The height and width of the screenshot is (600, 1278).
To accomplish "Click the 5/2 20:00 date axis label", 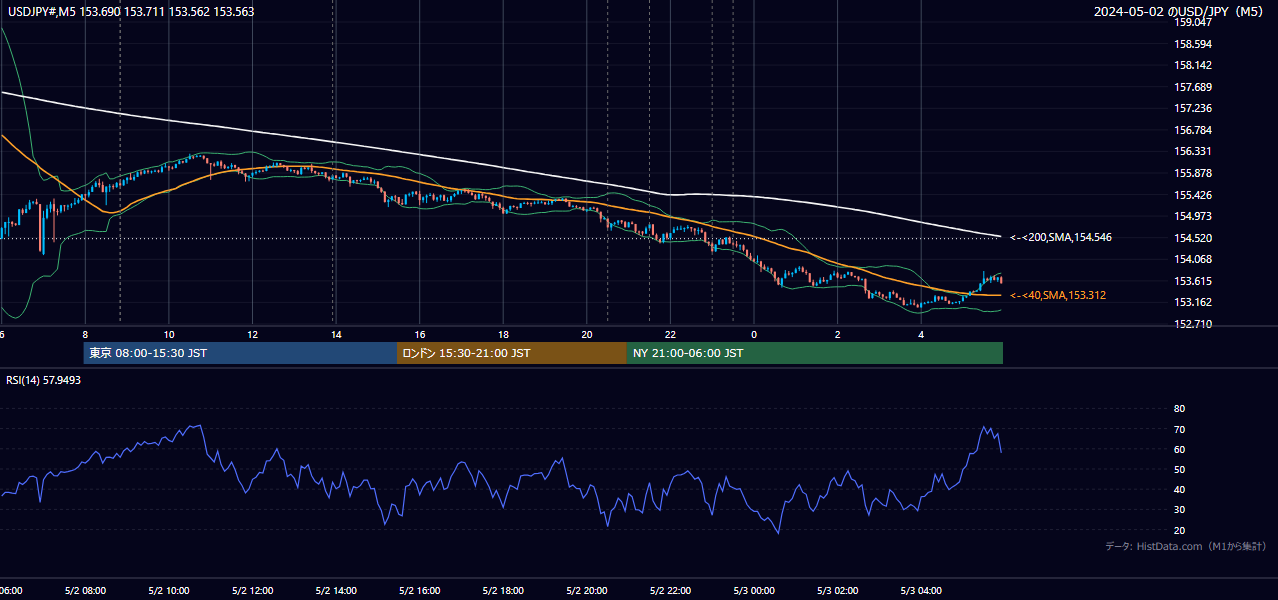I will coord(587,591).
